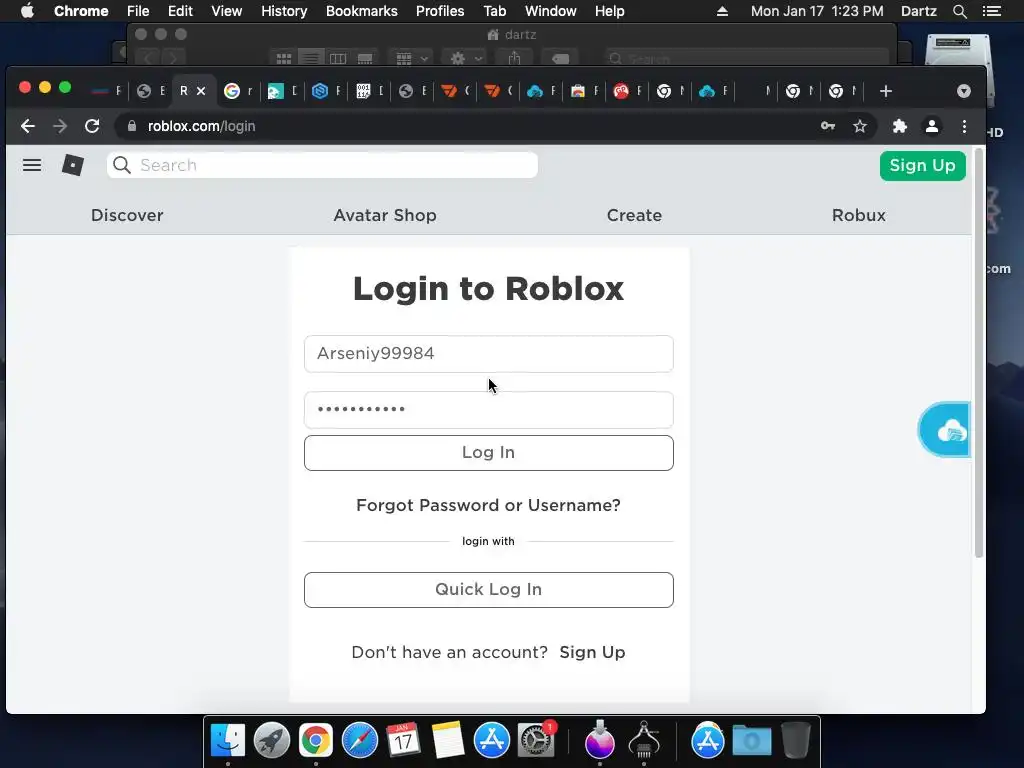This screenshot has width=1024, height=768.
Task: Open the Discover page in Roblox
Action: point(127,216)
